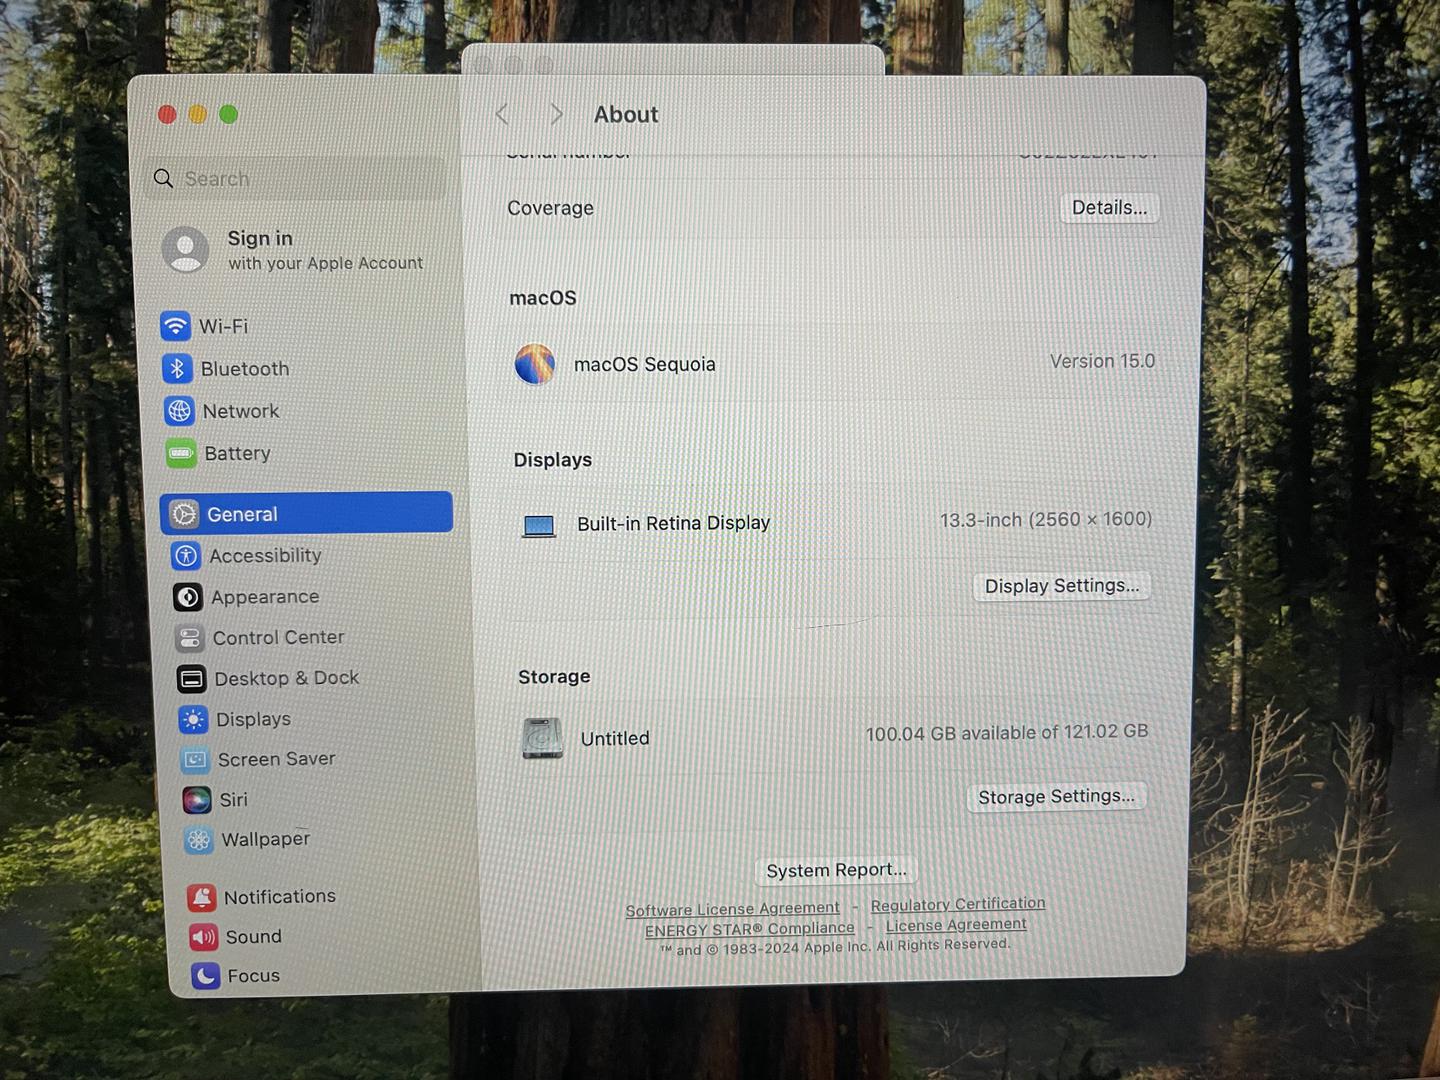
Task: Select the Focus moon icon
Action: (x=206, y=976)
